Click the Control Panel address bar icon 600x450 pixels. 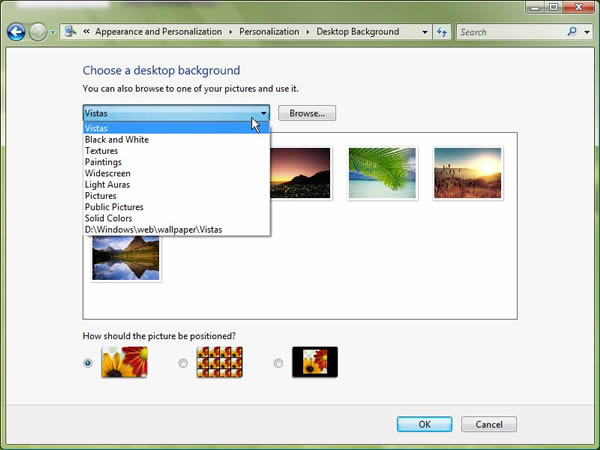click(70, 31)
